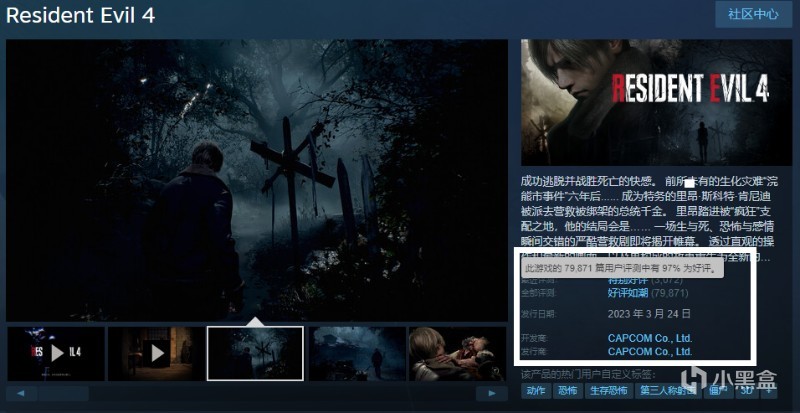Select the 生存恐怖 tag

(x=608, y=391)
